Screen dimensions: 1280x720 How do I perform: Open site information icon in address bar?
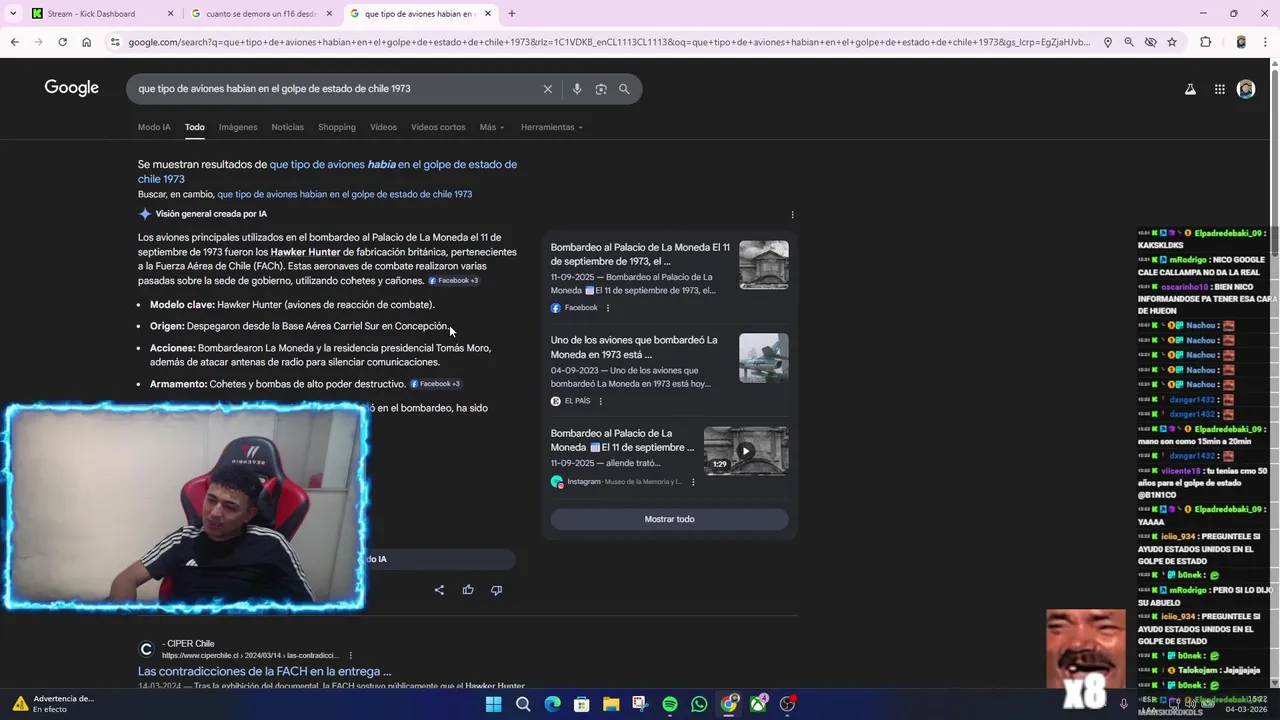115,42
